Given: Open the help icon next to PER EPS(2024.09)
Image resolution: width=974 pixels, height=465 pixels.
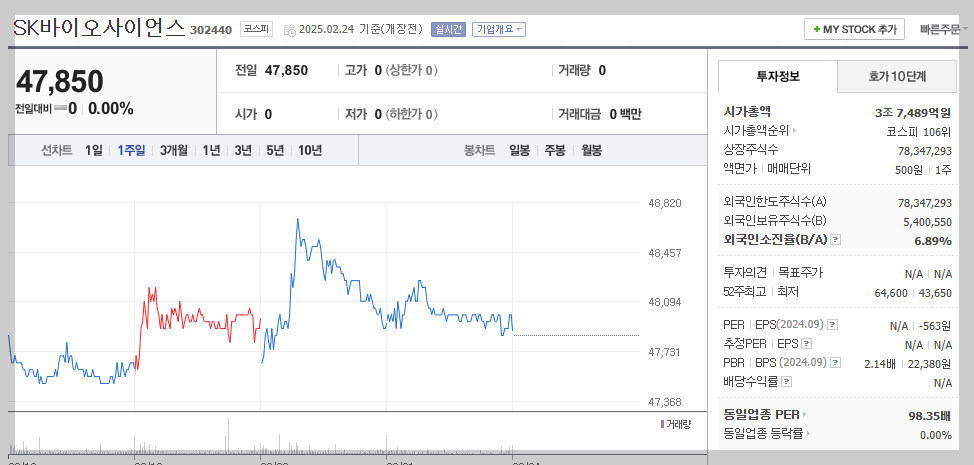Looking at the screenshot, I should (833, 325).
